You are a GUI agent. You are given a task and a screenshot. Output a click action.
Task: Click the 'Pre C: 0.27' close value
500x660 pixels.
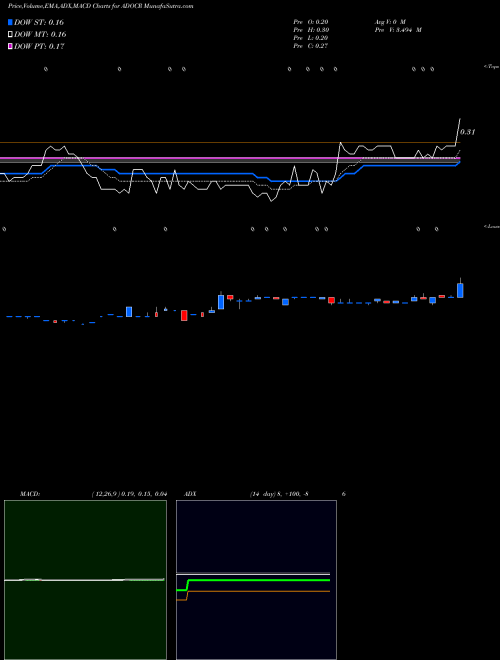coord(311,46)
